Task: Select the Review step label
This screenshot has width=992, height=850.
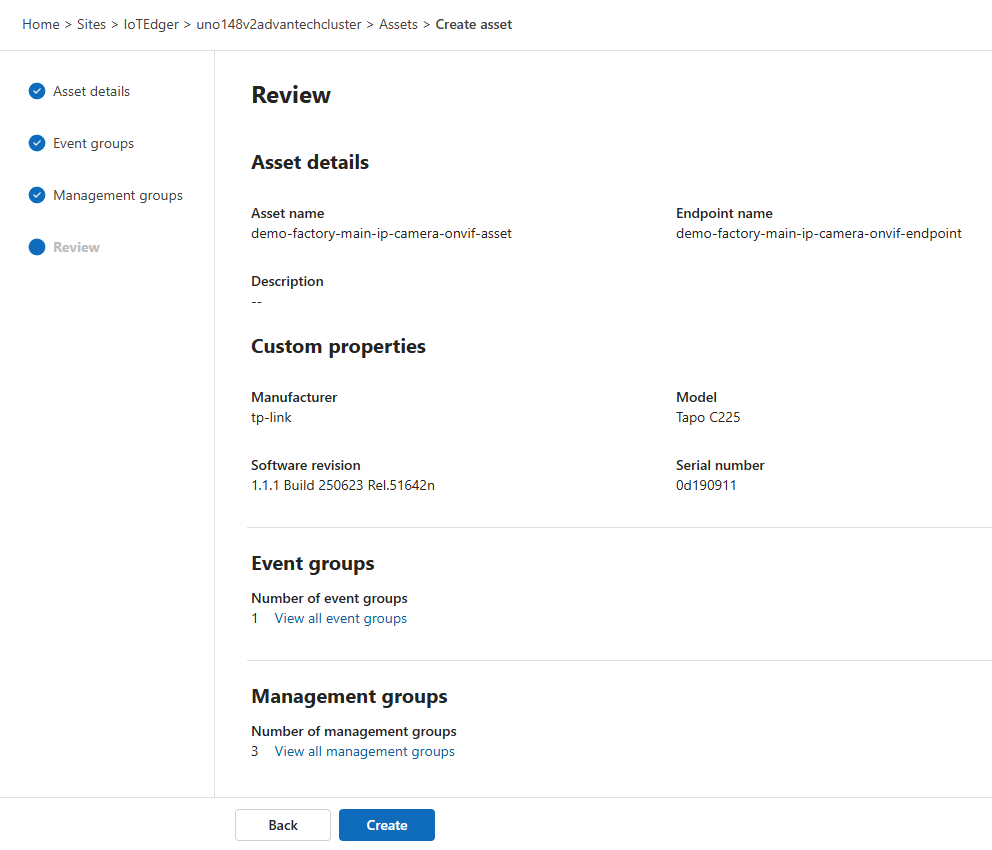Action: tap(76, 247)
